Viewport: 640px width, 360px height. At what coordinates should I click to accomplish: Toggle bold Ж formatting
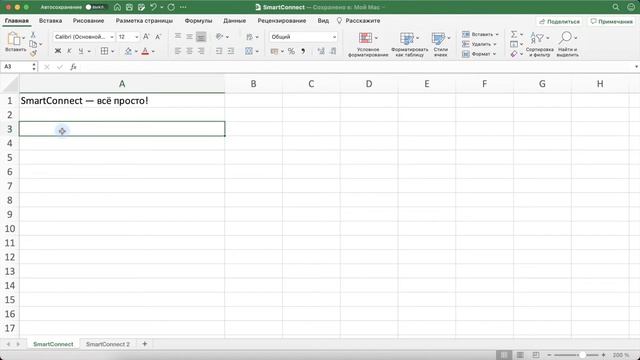58,51
